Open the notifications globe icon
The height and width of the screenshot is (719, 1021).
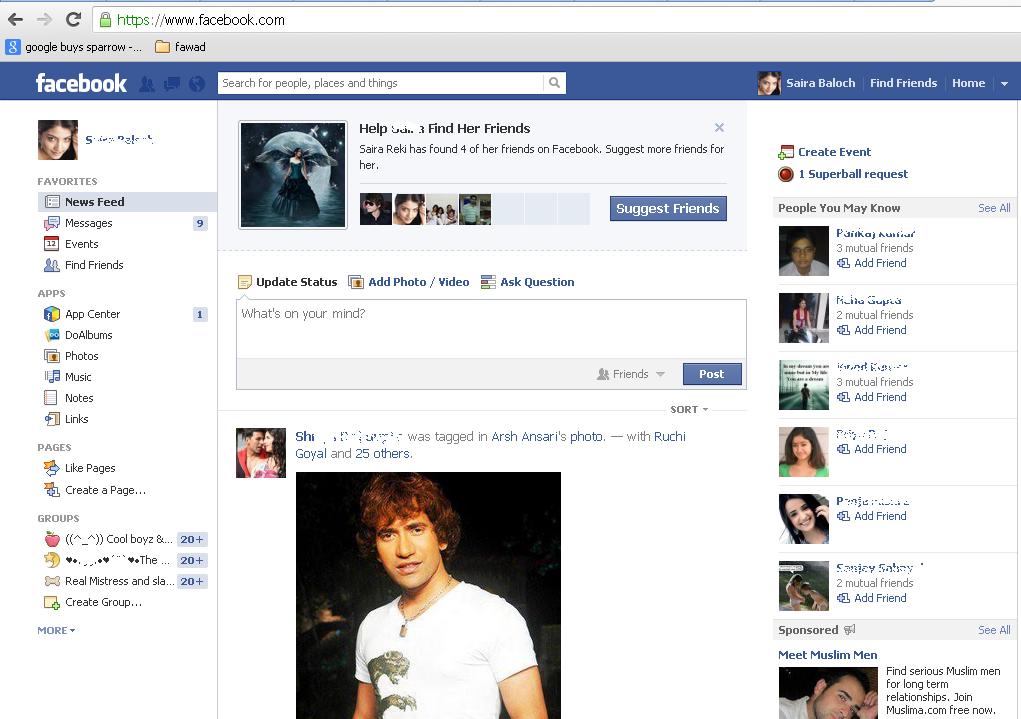click(196, 84)
